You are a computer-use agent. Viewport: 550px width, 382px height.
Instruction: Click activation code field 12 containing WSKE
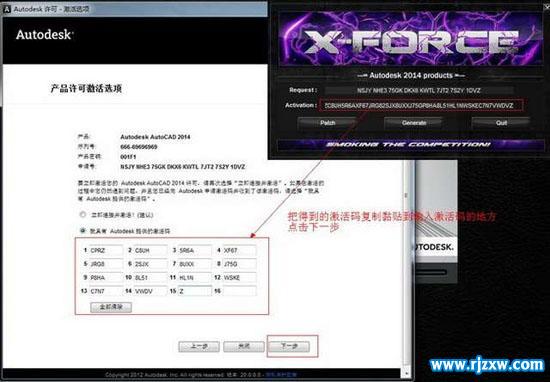pos(240,277)
